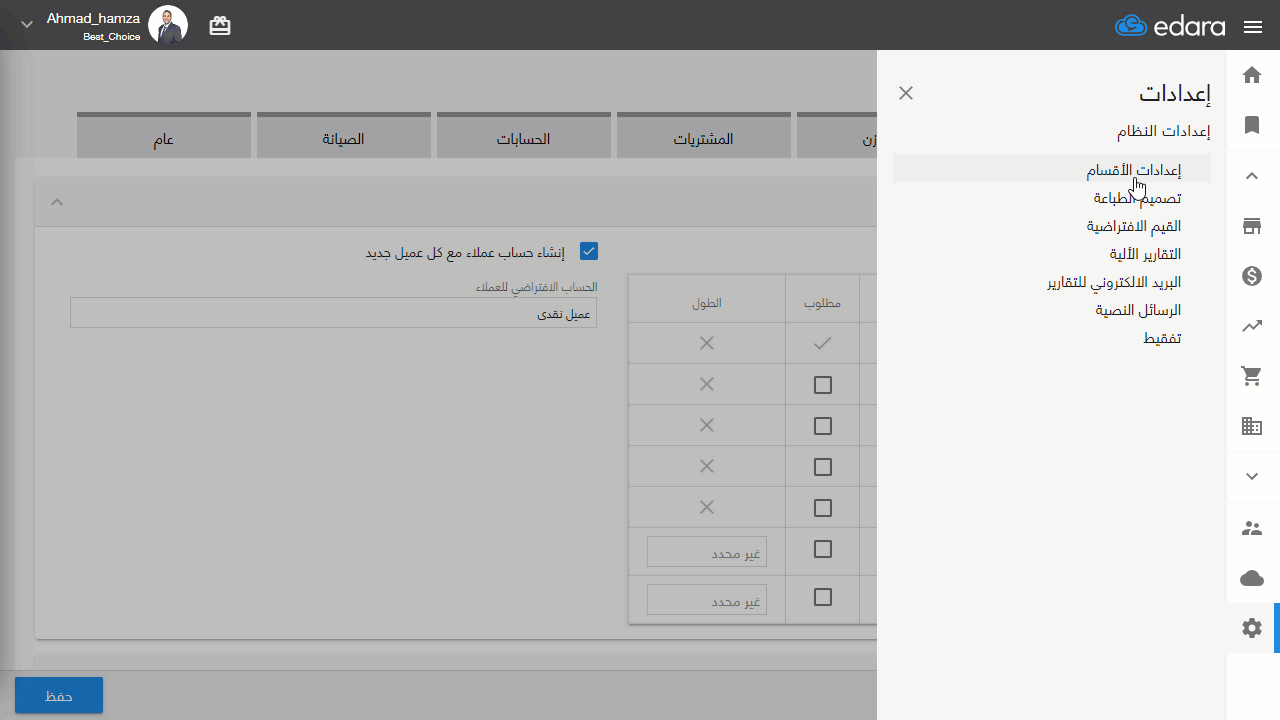Image resolution: width=1280 pixels, height=720 pixels.
Task: Click the Best_Choice company label
Action: click(112, 36)
